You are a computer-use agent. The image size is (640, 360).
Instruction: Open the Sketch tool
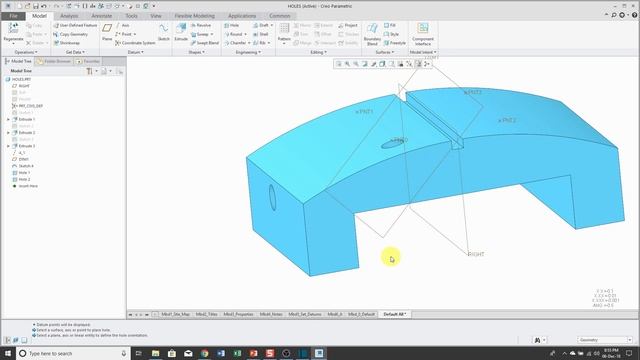[x=164, y=31]
